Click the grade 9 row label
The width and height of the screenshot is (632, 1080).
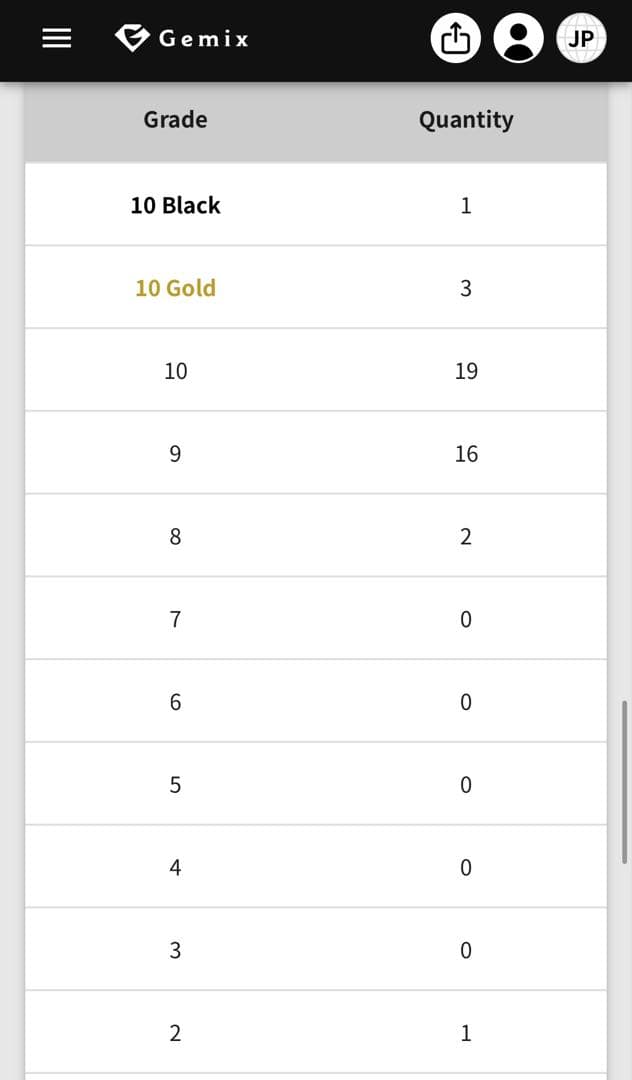pos(175,454)
